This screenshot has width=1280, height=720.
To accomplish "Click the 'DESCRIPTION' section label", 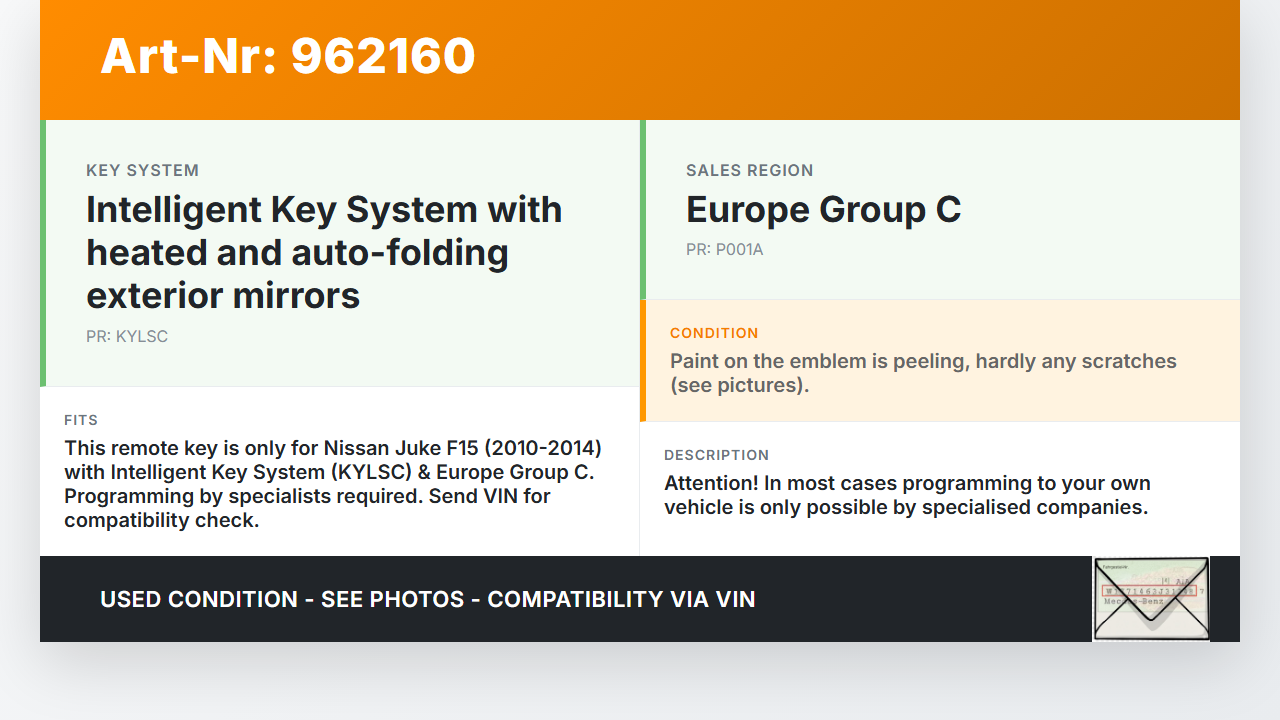I will [x=717, y=455].
